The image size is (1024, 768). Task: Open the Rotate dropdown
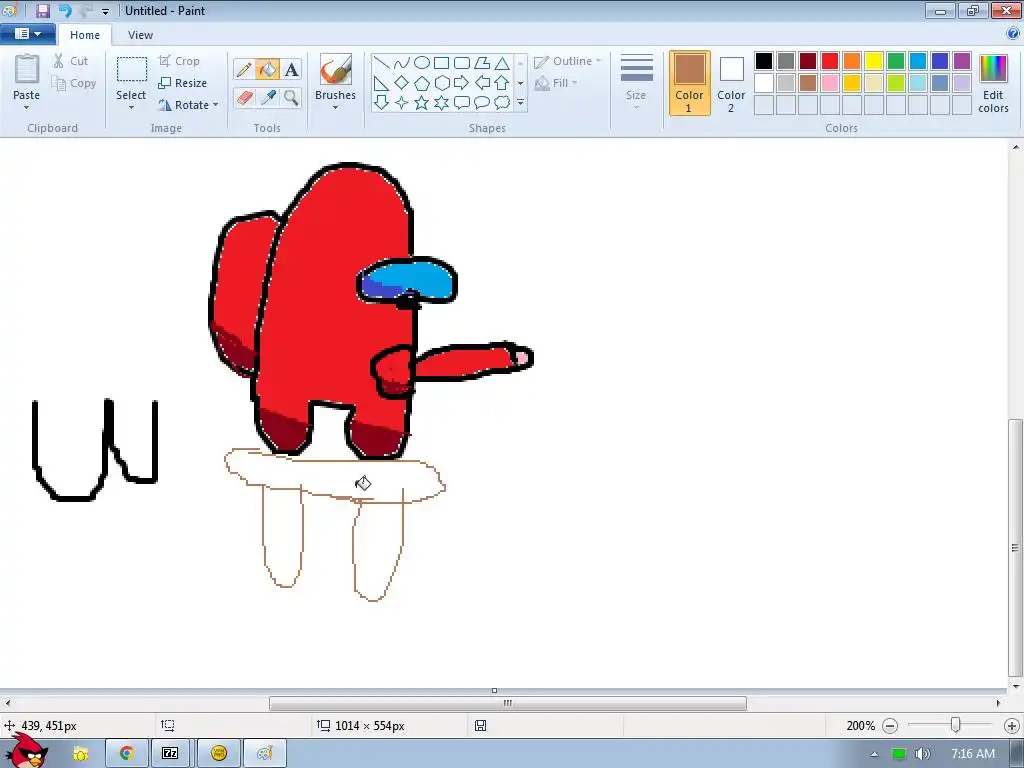click(189, 104)
